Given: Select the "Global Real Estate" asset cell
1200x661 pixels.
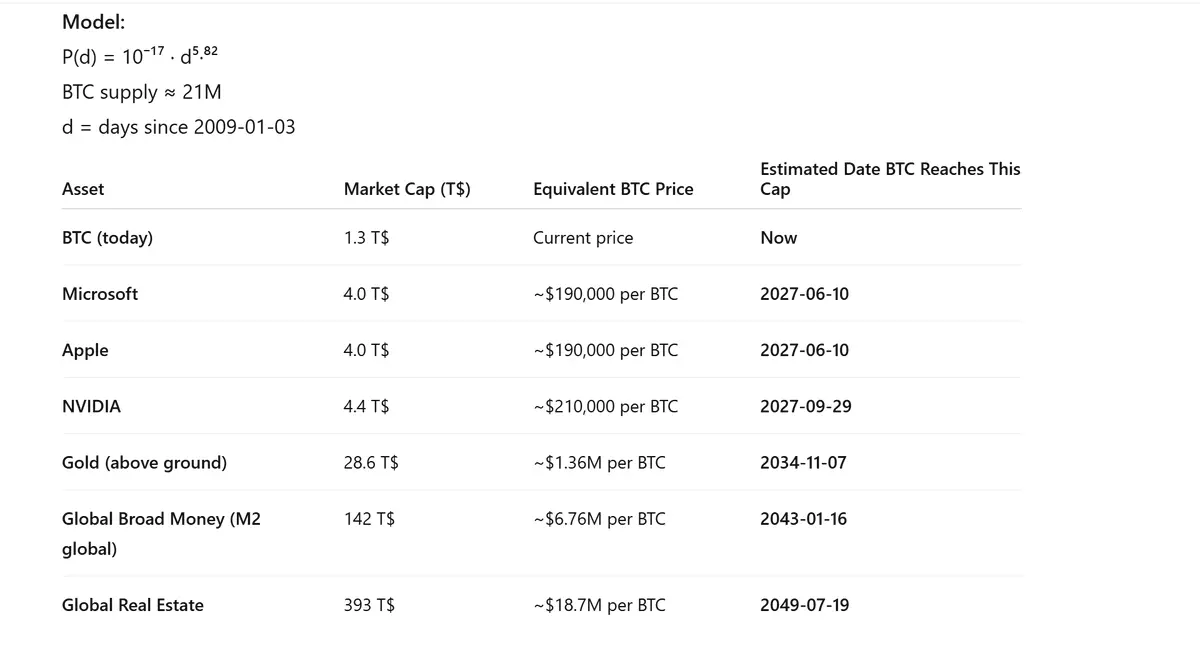Looking at the screenshot, I should [x=132, y=605].
